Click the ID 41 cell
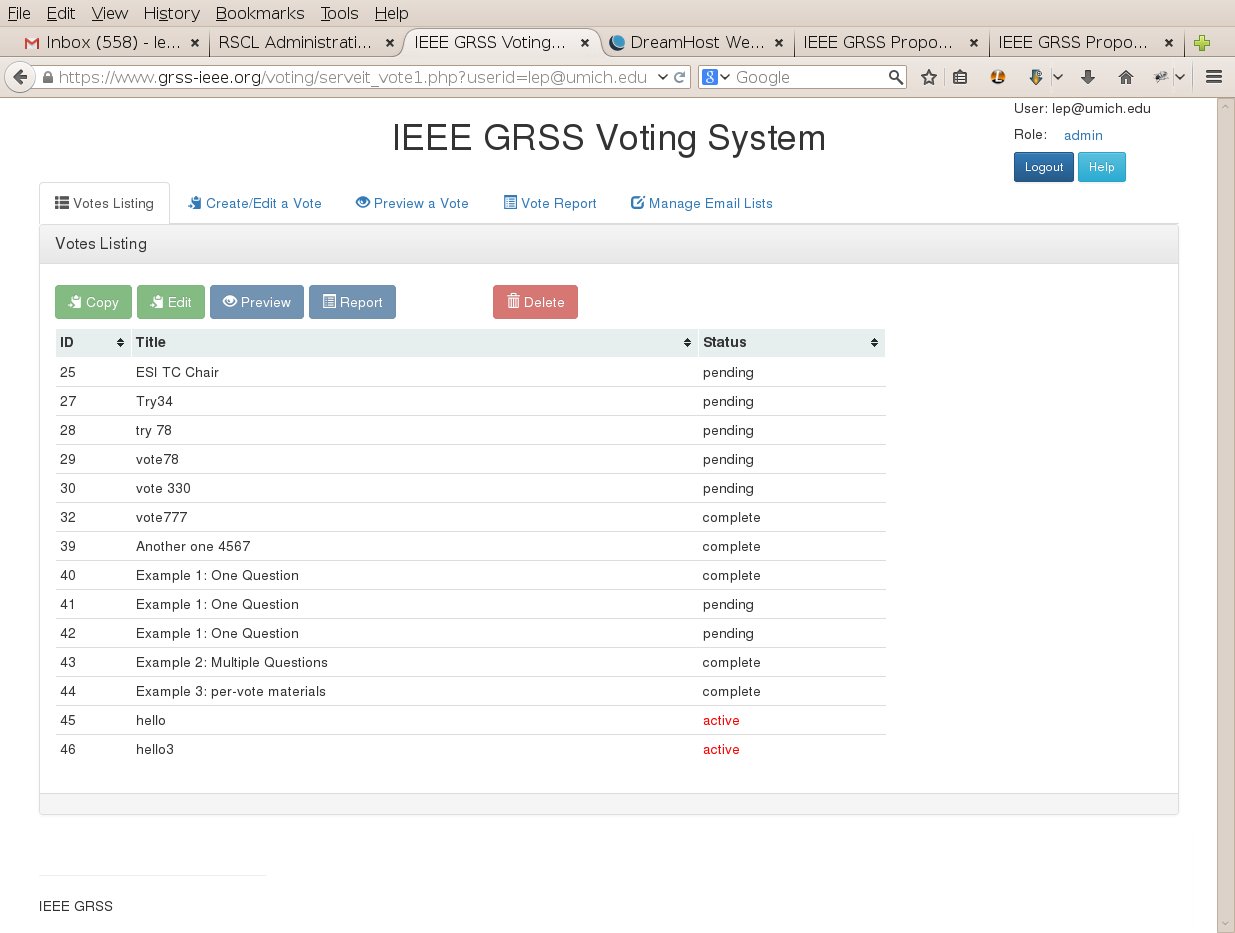Screen dimensions: 1235x933 click(x=93, y=604)
